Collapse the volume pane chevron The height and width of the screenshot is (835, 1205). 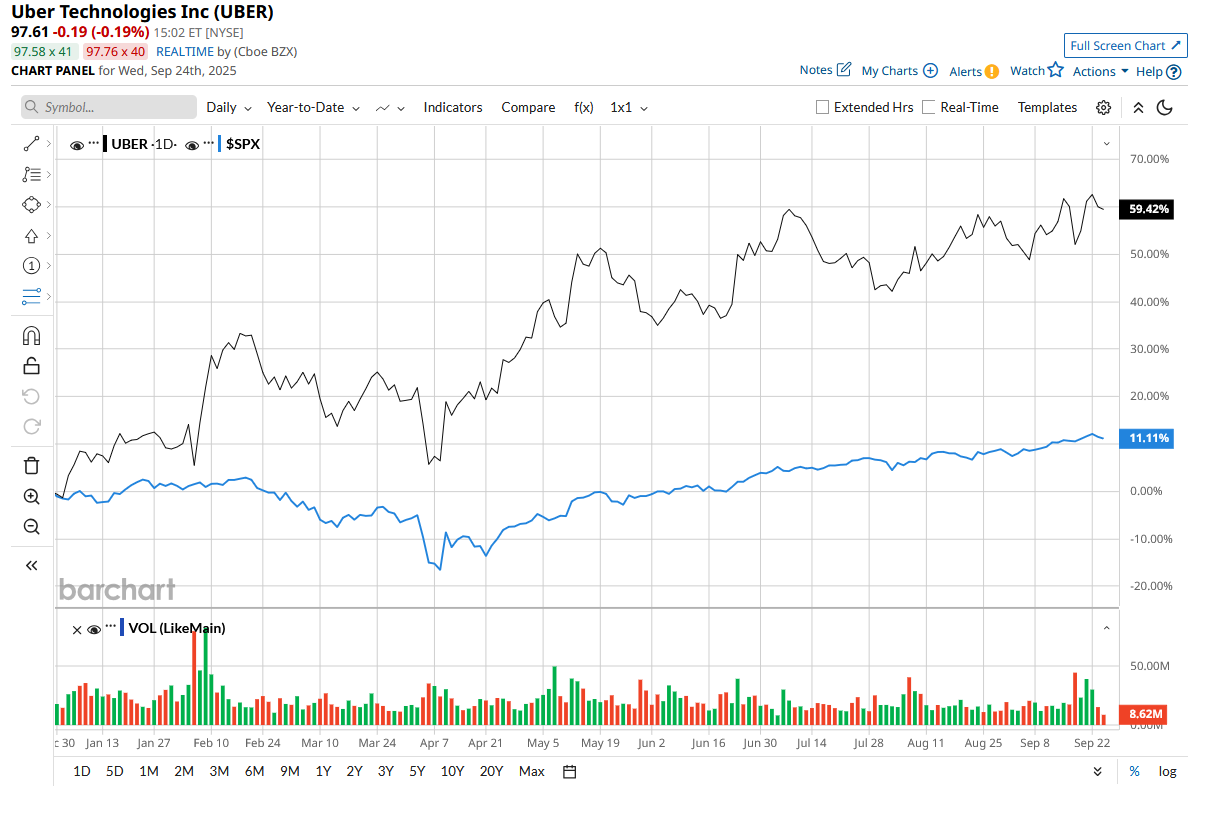(1107, 628)
